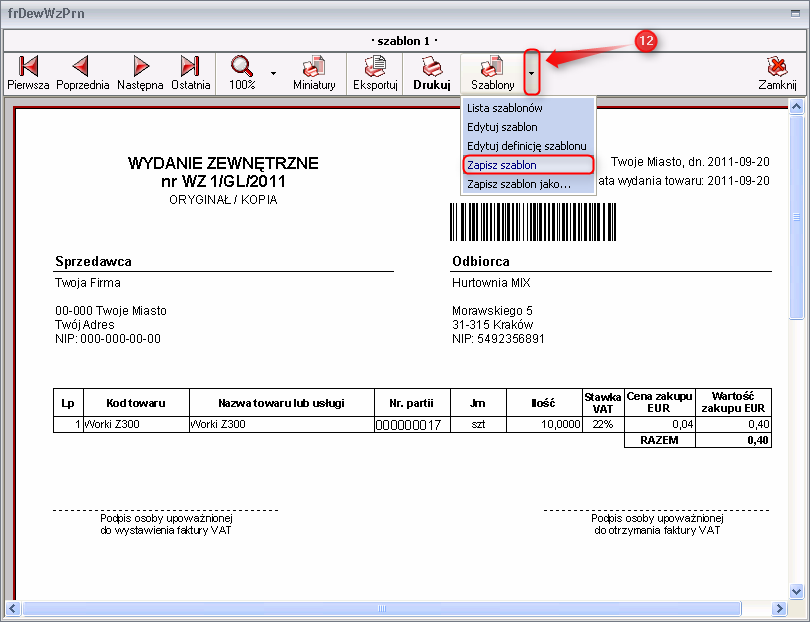Select Zapisz szablon jako… option
The height and width of the screenshot is (622, 810).
[518, 184]
